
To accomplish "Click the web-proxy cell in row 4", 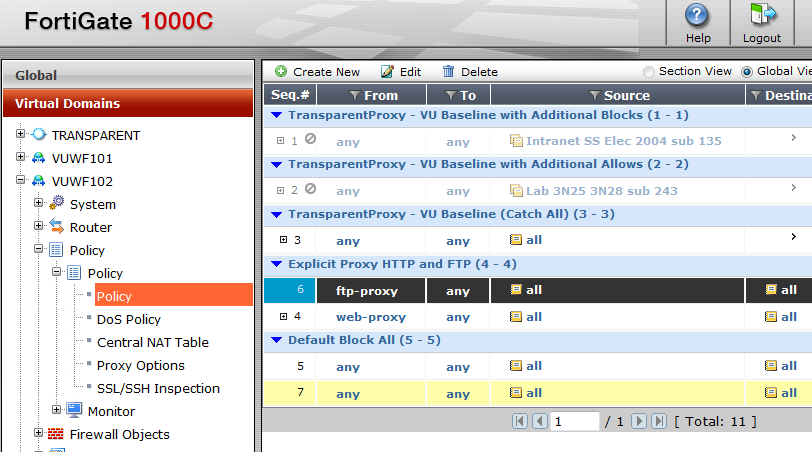I will point(371,317).
